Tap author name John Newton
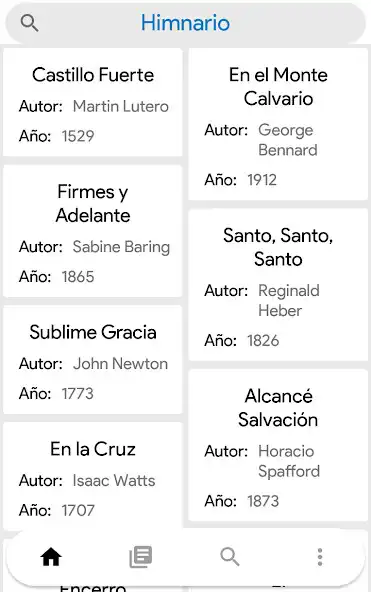 (x=120, y=364)
